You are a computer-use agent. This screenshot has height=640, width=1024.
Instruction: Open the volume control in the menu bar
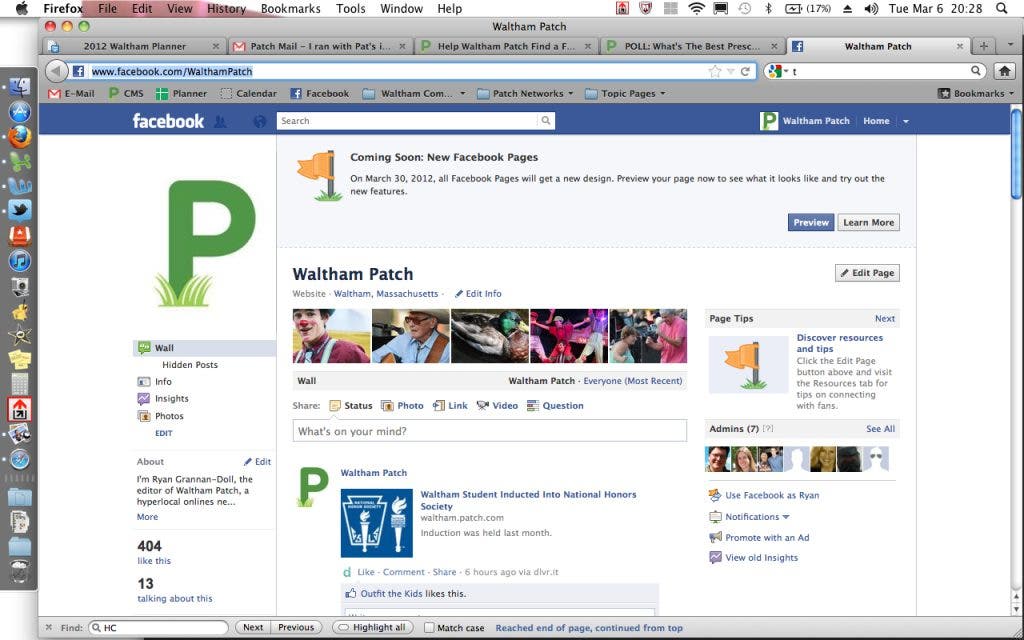tap(871, 8)
